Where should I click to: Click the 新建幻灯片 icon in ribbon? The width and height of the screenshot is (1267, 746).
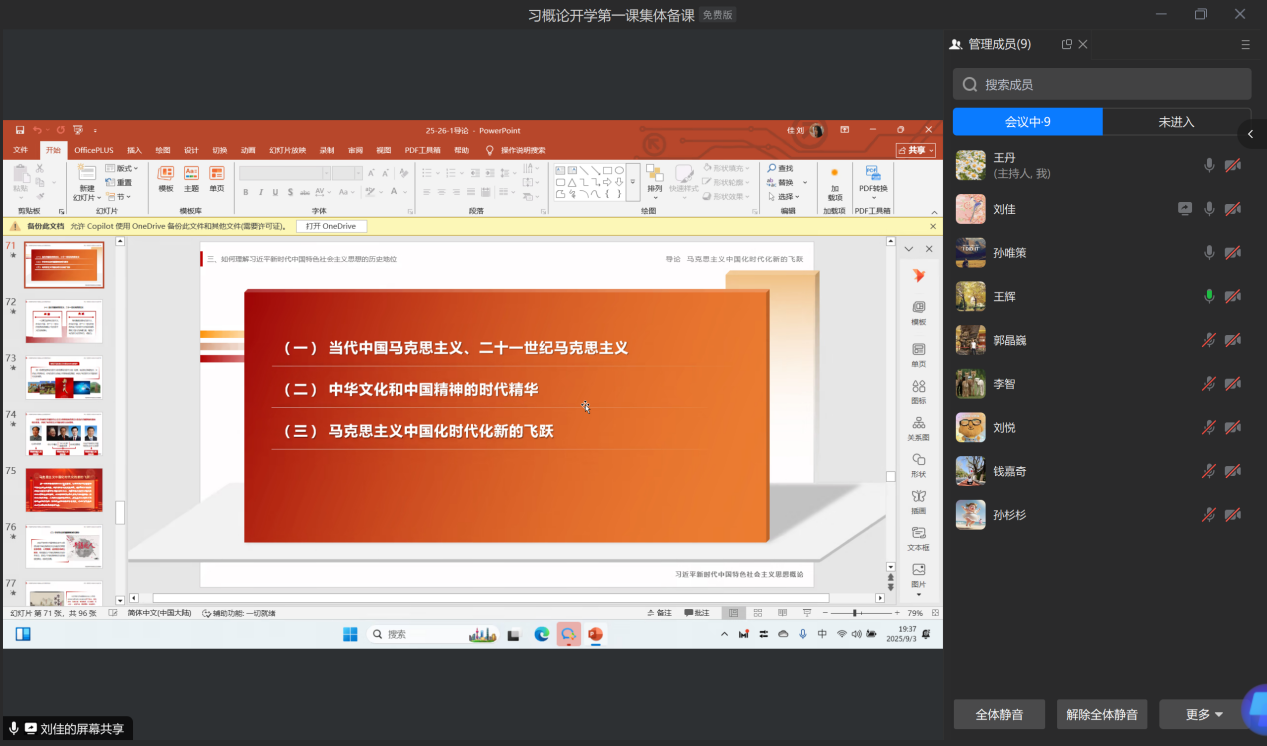[x=87, y=177]
